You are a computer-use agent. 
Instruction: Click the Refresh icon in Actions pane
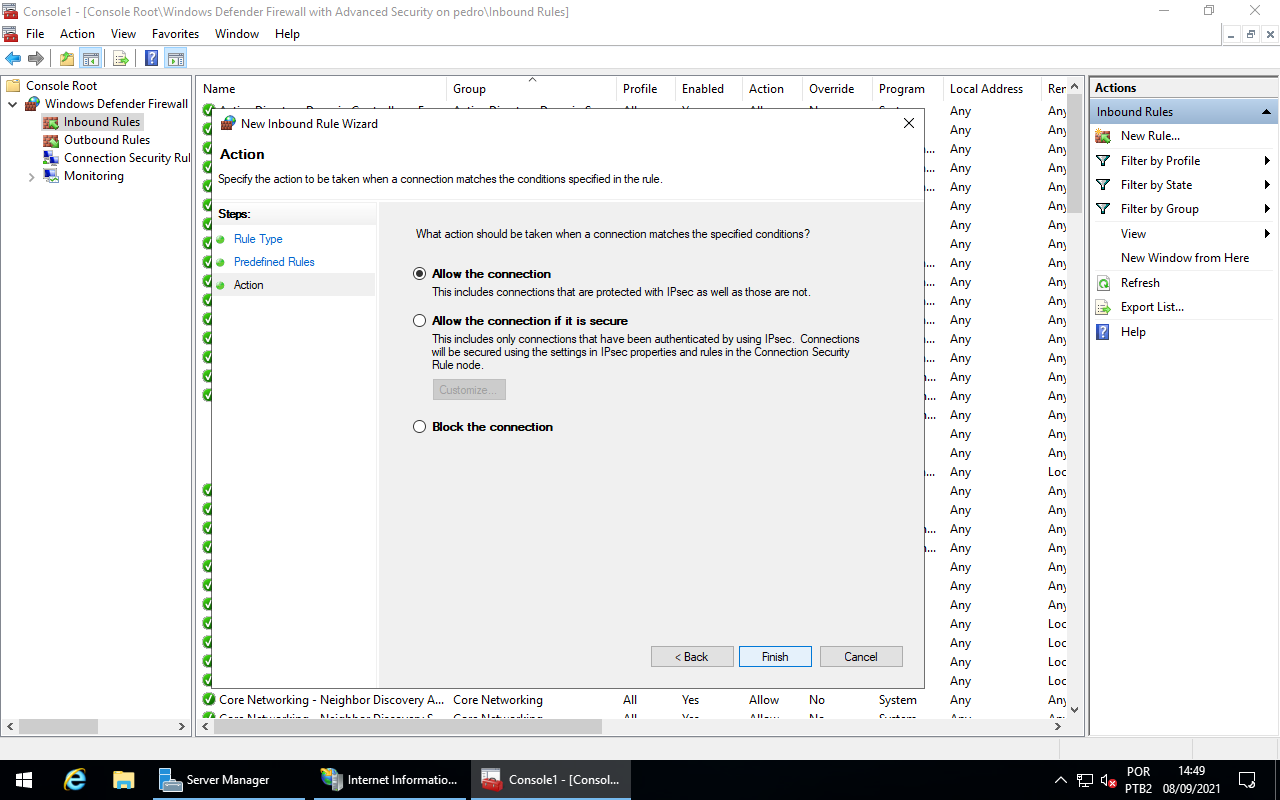pyautogui.click(x=1103, y=283)
